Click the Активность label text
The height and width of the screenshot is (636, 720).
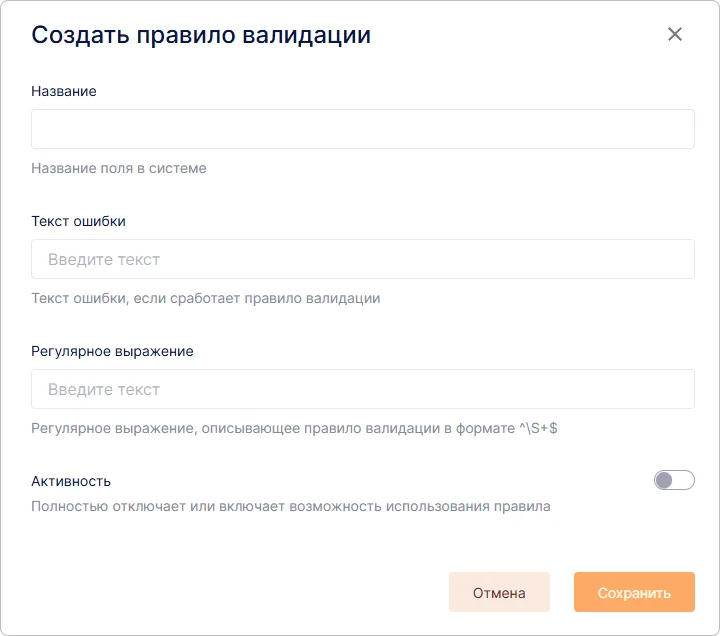(71, 481)
